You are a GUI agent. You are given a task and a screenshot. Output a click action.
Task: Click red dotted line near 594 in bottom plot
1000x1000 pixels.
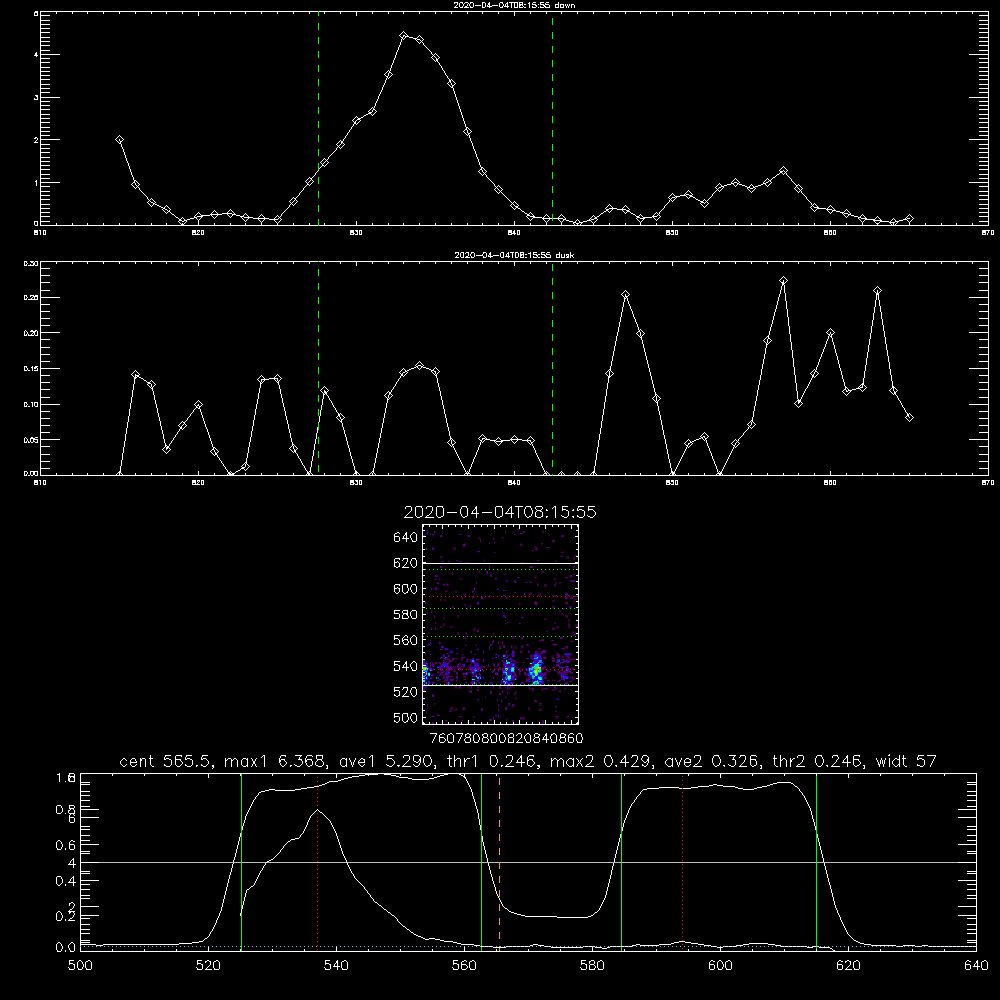682,860
